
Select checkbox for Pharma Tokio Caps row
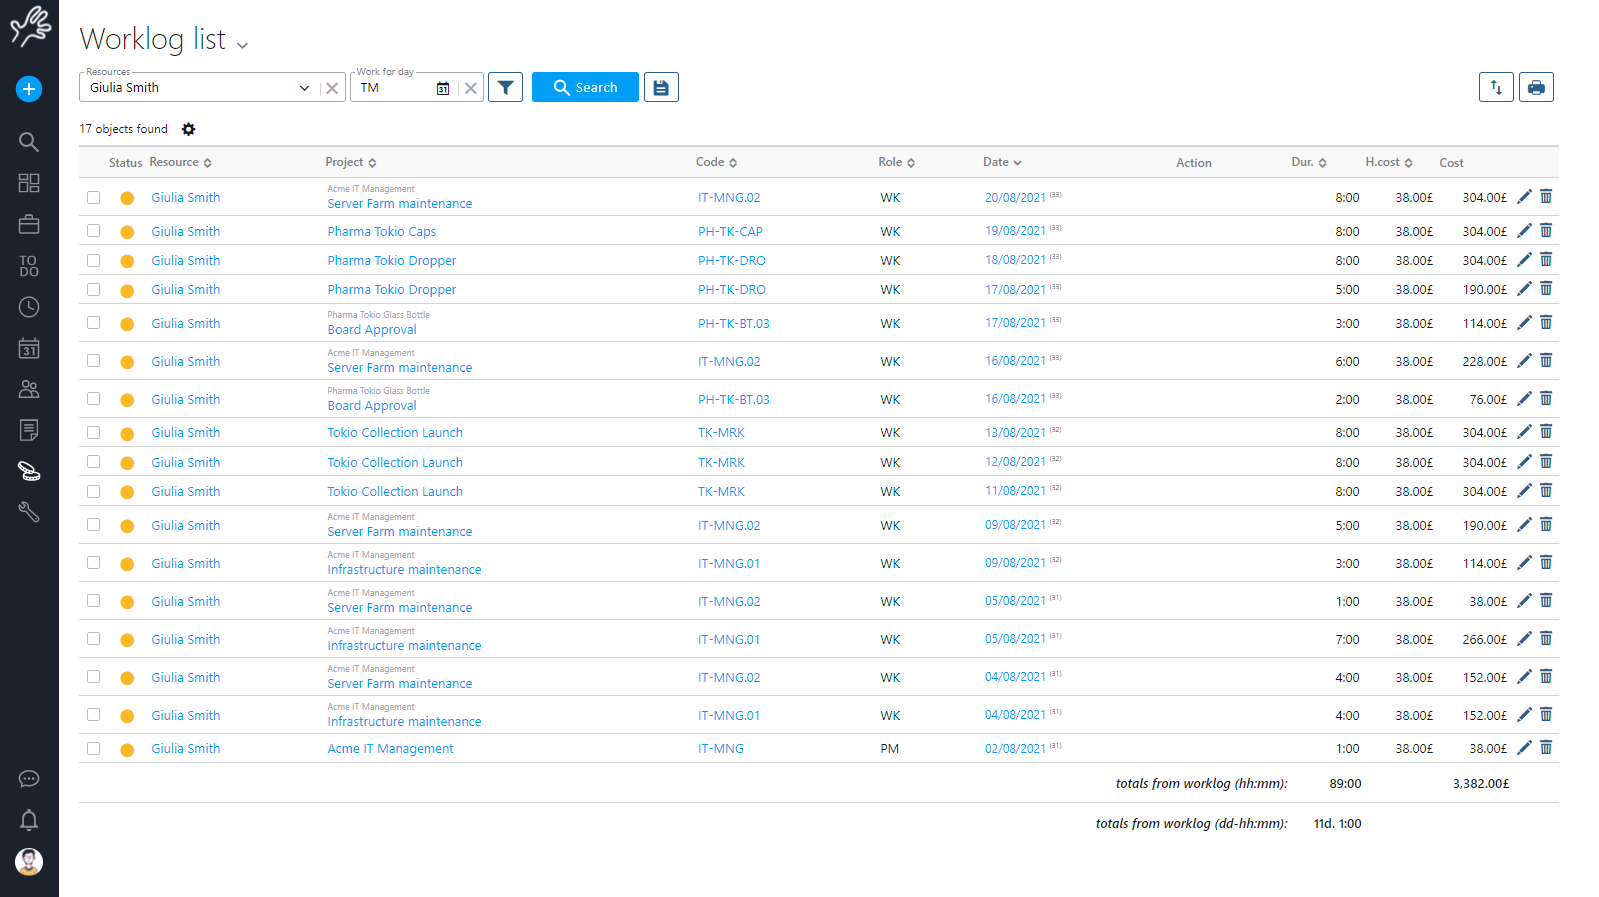coord(94,231)
